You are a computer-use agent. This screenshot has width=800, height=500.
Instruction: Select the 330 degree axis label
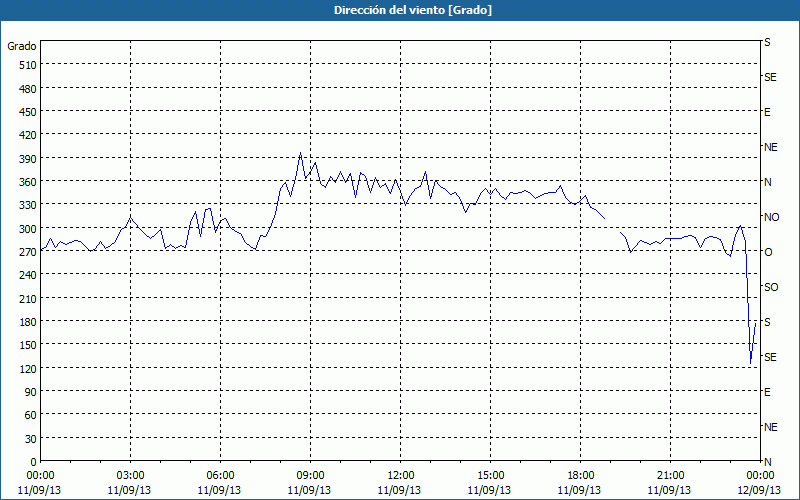coord(28,205)
